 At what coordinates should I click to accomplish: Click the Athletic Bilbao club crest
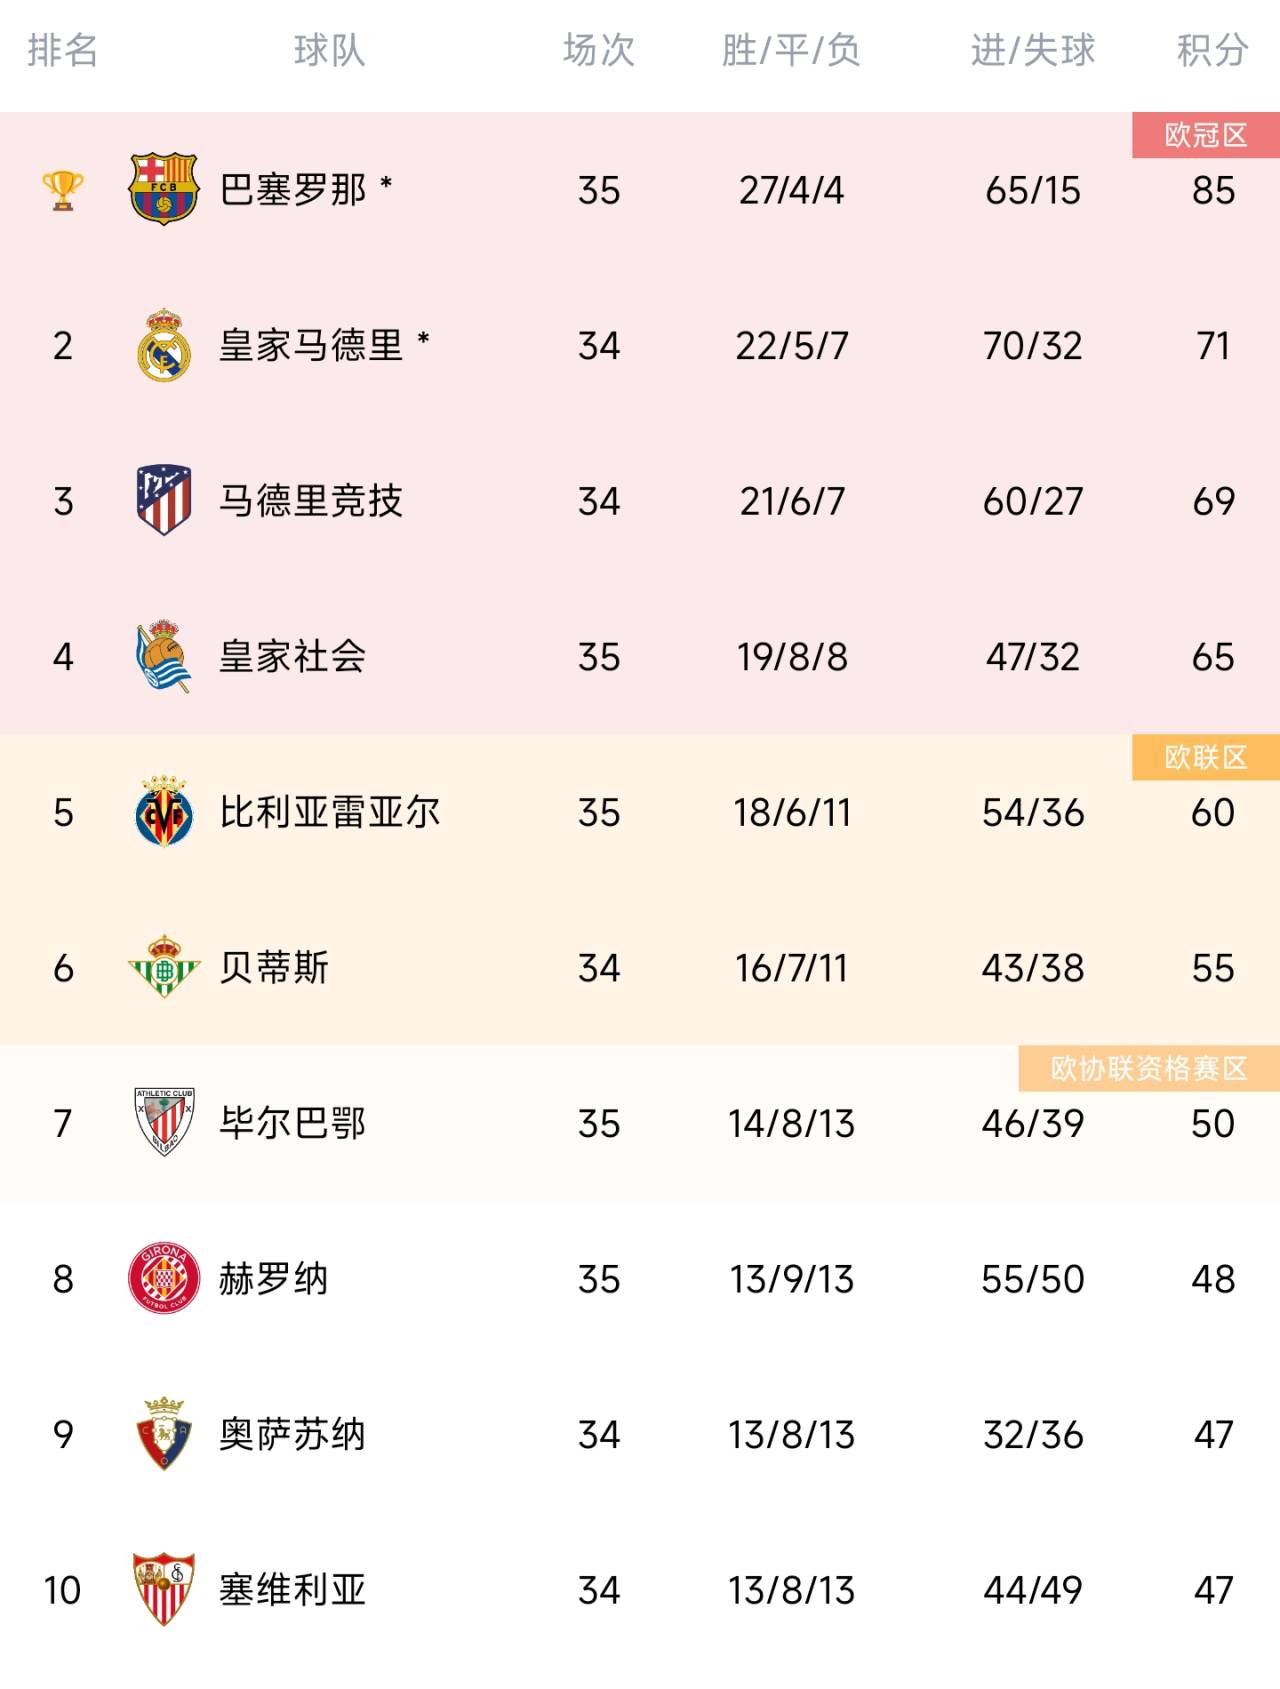(163, 1122)
